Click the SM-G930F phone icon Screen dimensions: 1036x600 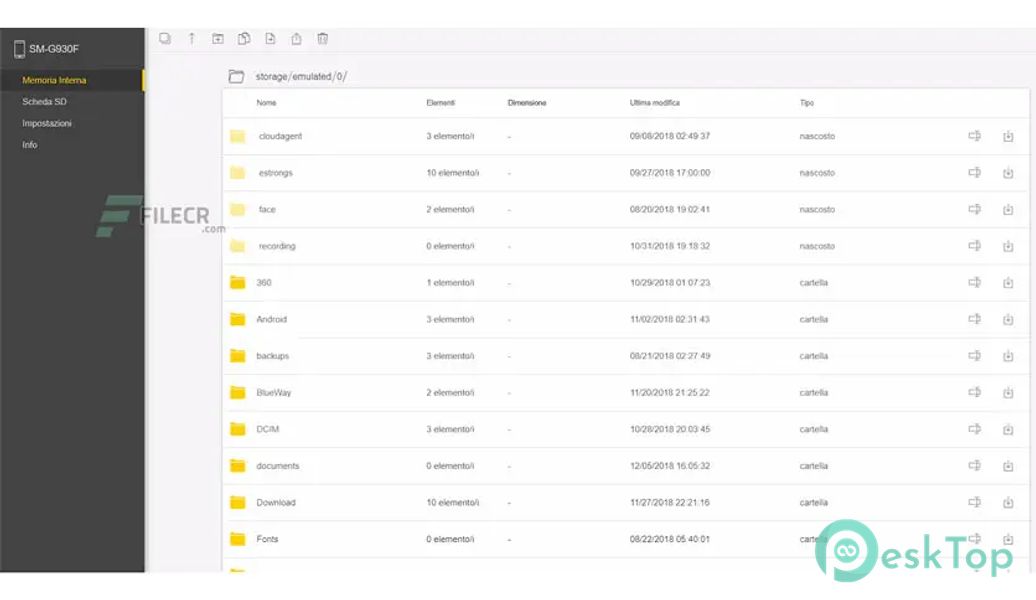click(19, 49)
